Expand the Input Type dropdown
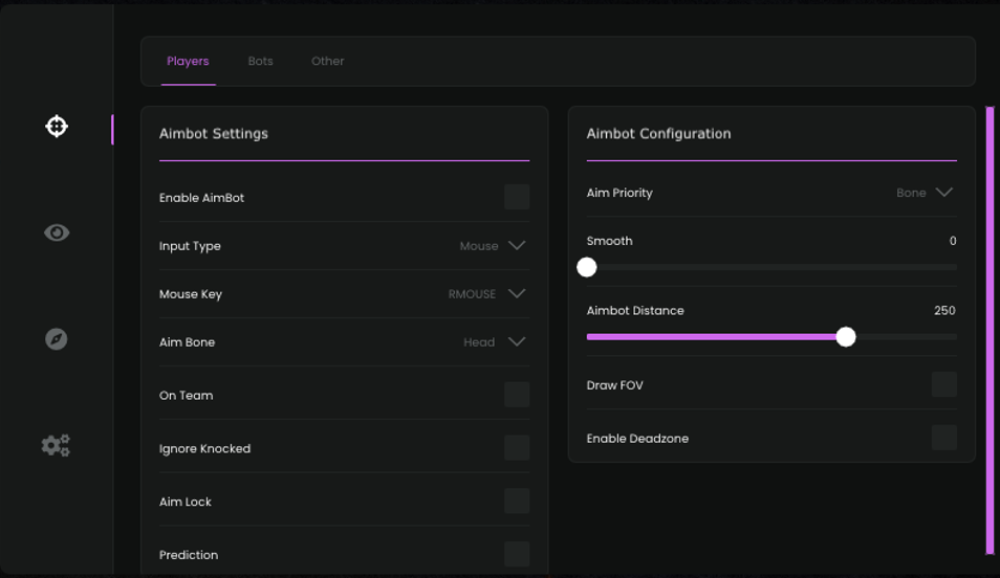 (516, 246)
